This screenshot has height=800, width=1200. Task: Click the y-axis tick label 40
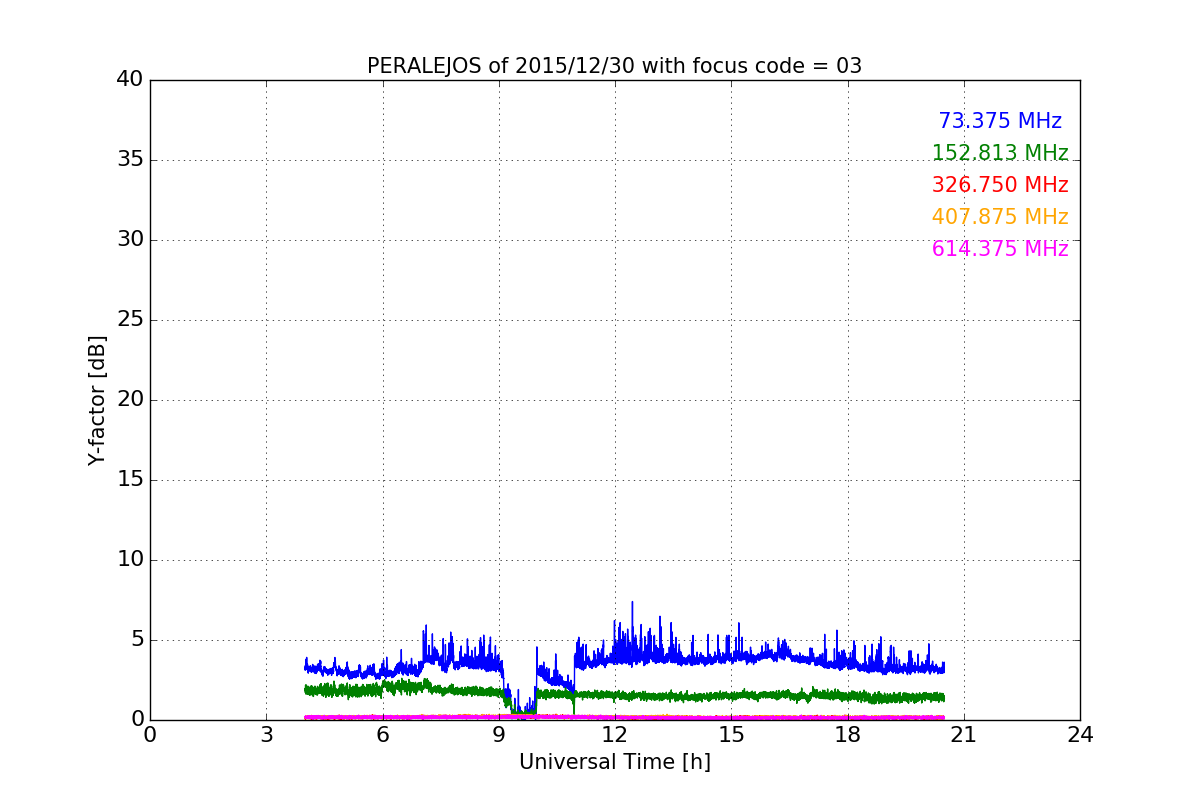click(x=130, y=80)
